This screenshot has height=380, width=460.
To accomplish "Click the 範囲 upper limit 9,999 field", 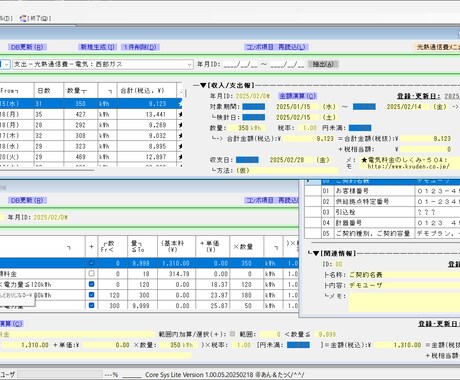I will [327, 334].
